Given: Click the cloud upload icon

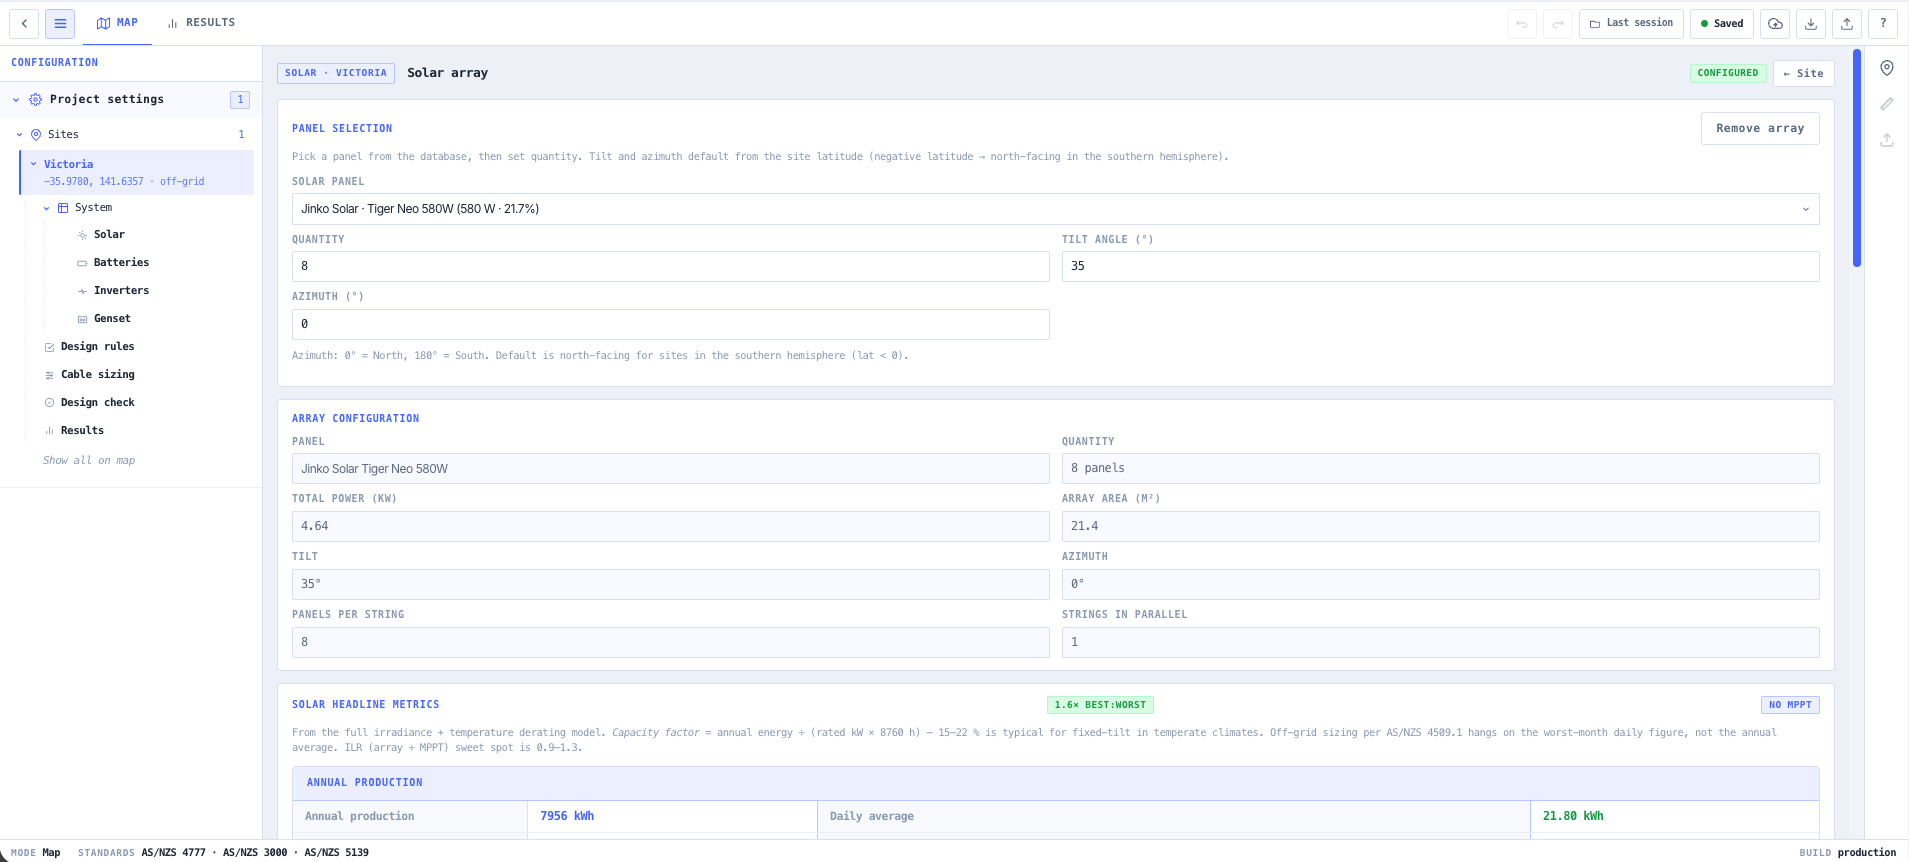Looking at the screenshot, I should click(1775, 23).
